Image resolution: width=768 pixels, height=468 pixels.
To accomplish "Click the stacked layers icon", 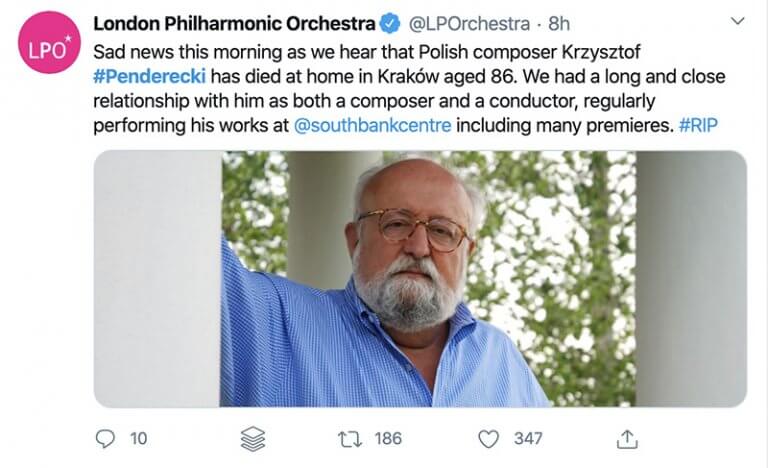I will point(251,439).
